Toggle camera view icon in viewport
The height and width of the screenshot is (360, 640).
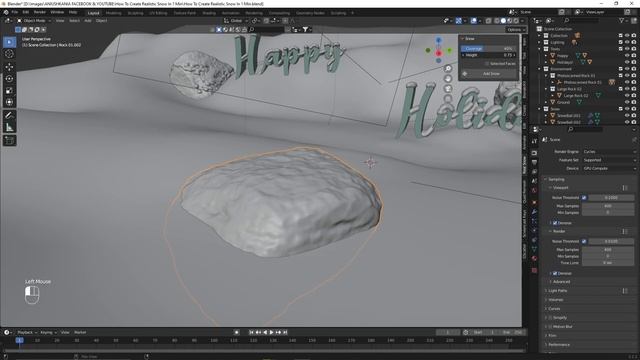coord(448,89)
